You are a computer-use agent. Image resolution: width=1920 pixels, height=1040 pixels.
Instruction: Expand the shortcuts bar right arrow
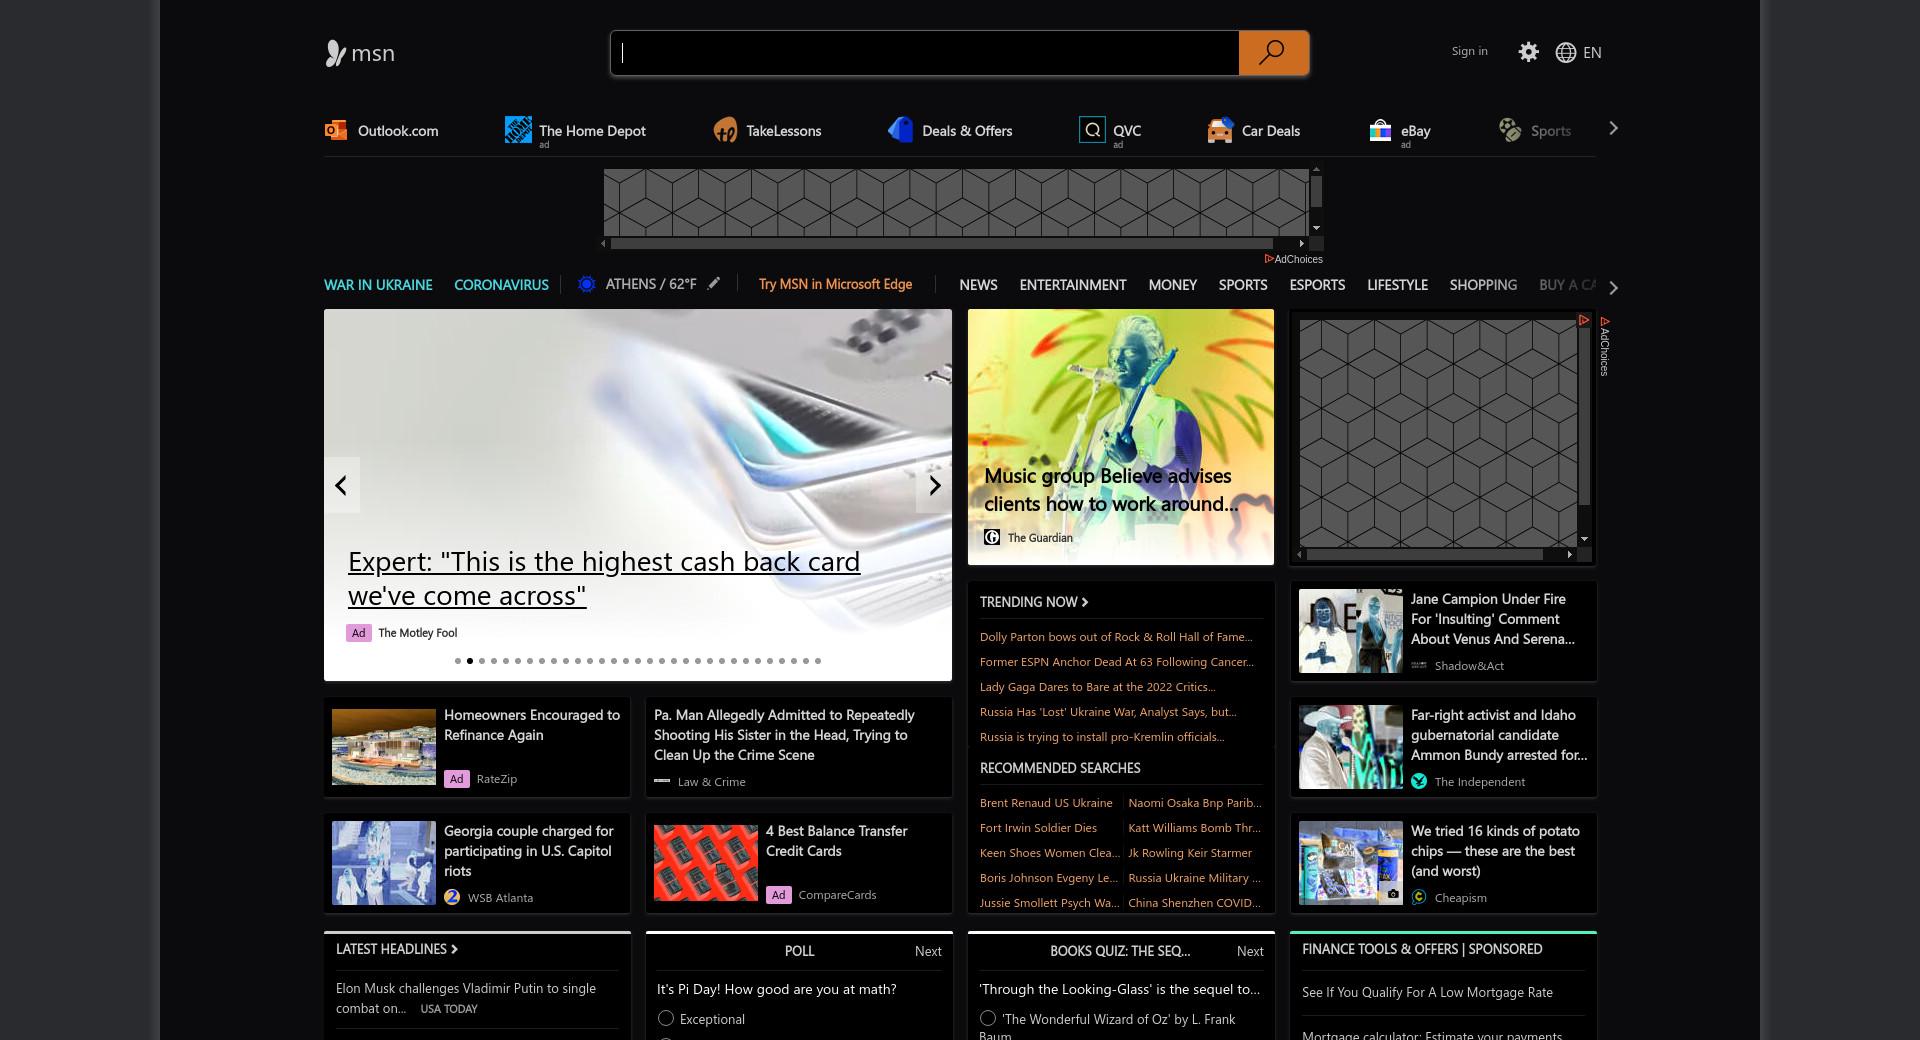[x=1613, y=128]
